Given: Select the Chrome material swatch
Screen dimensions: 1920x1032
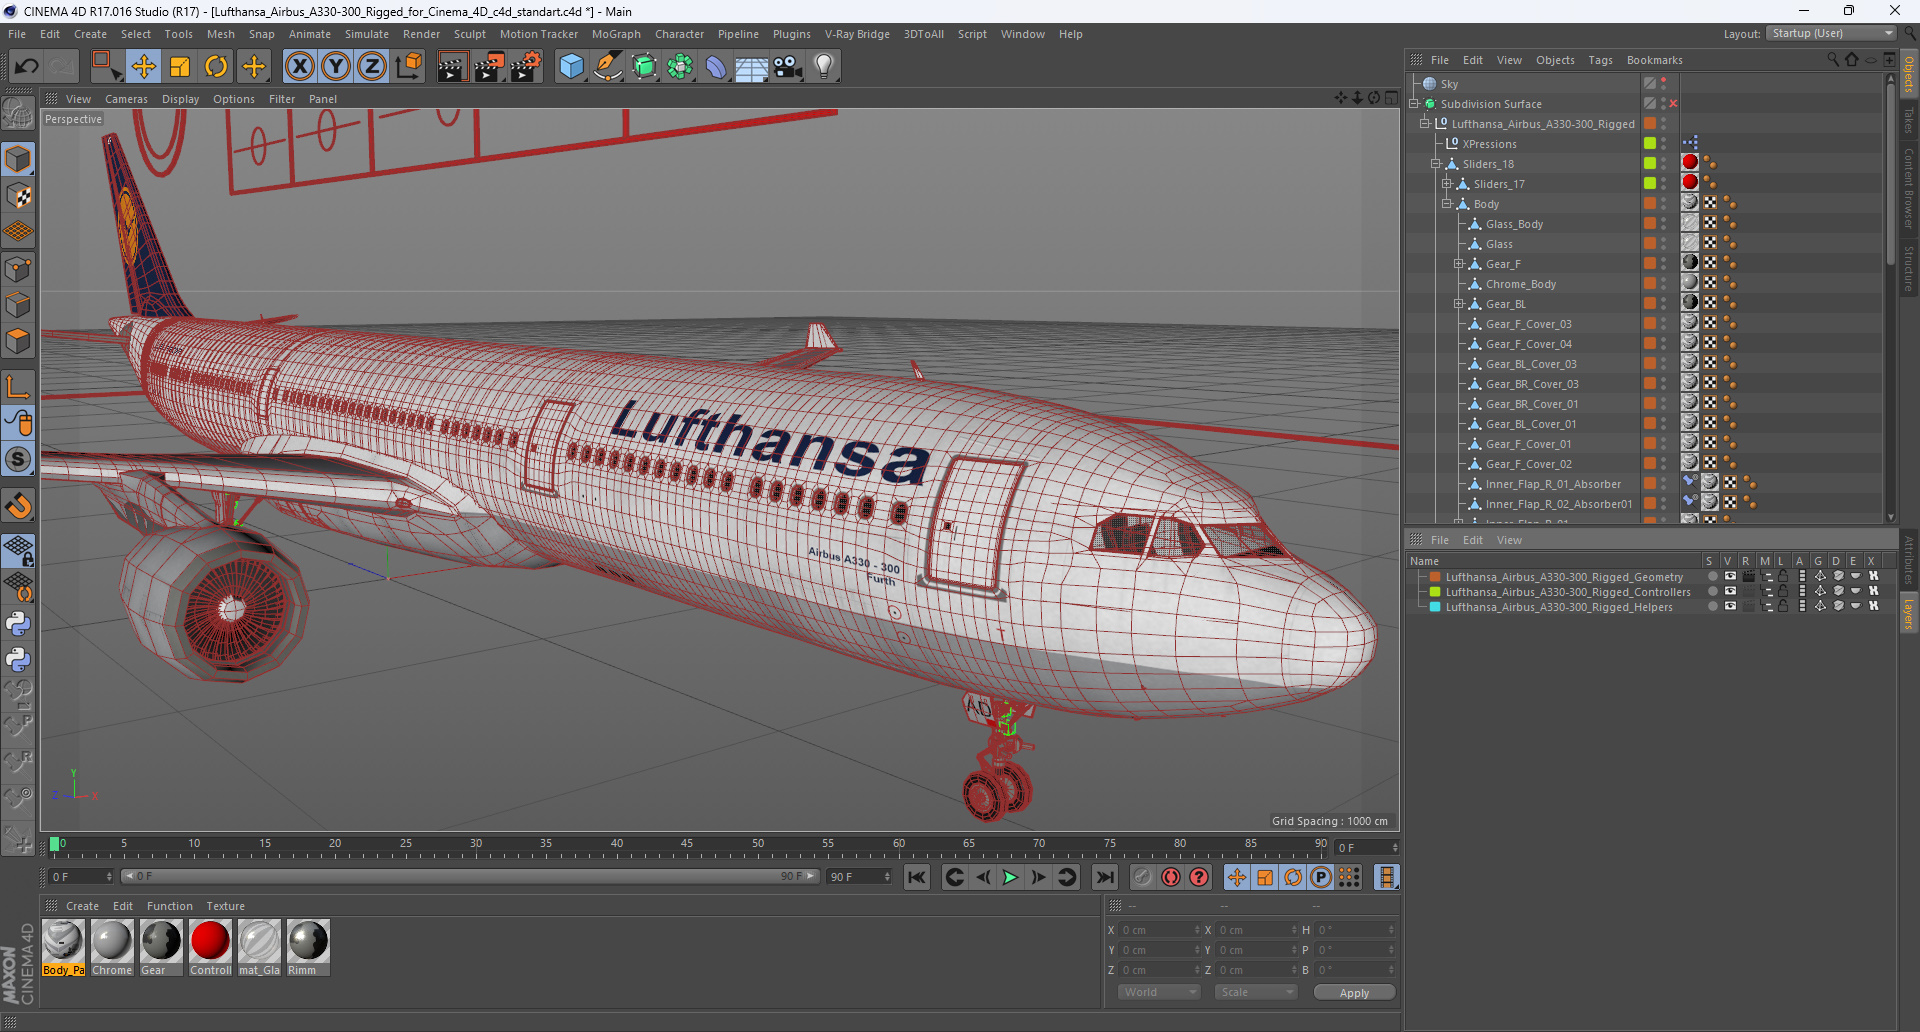Looking at the screenshot, I should click(112, 948).
